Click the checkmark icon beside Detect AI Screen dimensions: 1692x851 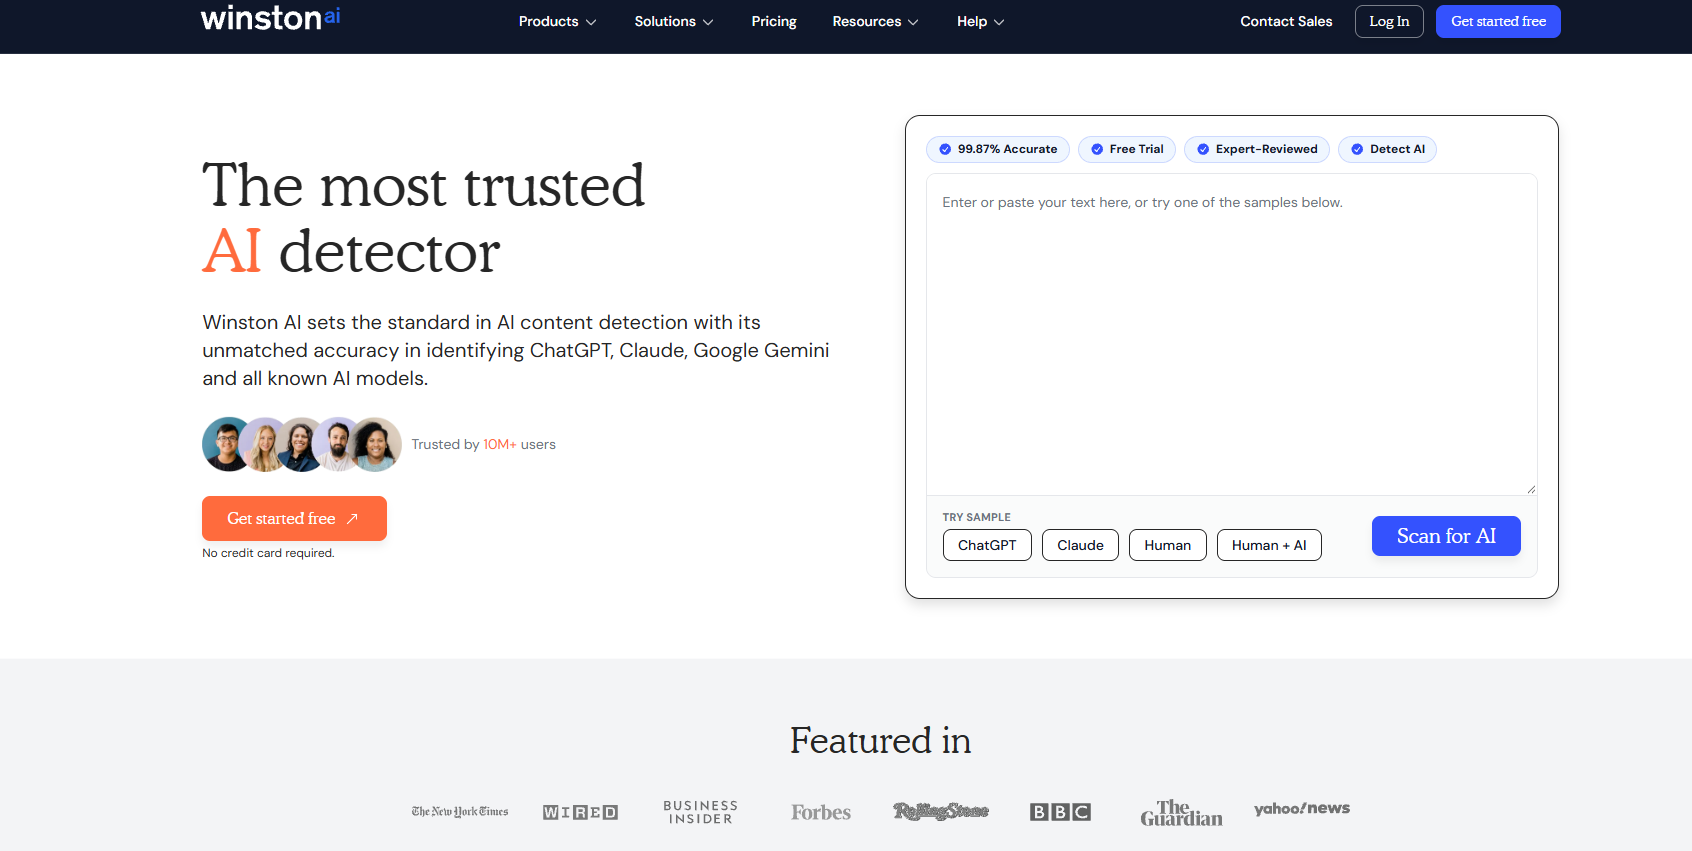1357,149
